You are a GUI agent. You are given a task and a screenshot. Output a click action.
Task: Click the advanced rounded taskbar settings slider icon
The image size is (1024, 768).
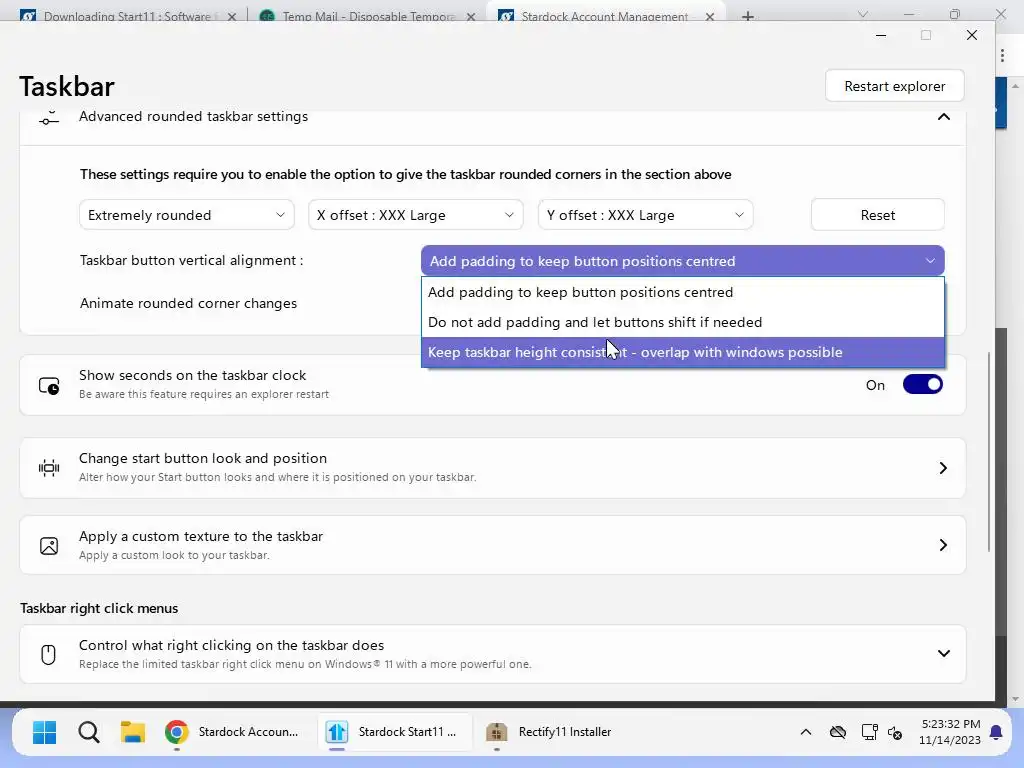pos(49,119)
